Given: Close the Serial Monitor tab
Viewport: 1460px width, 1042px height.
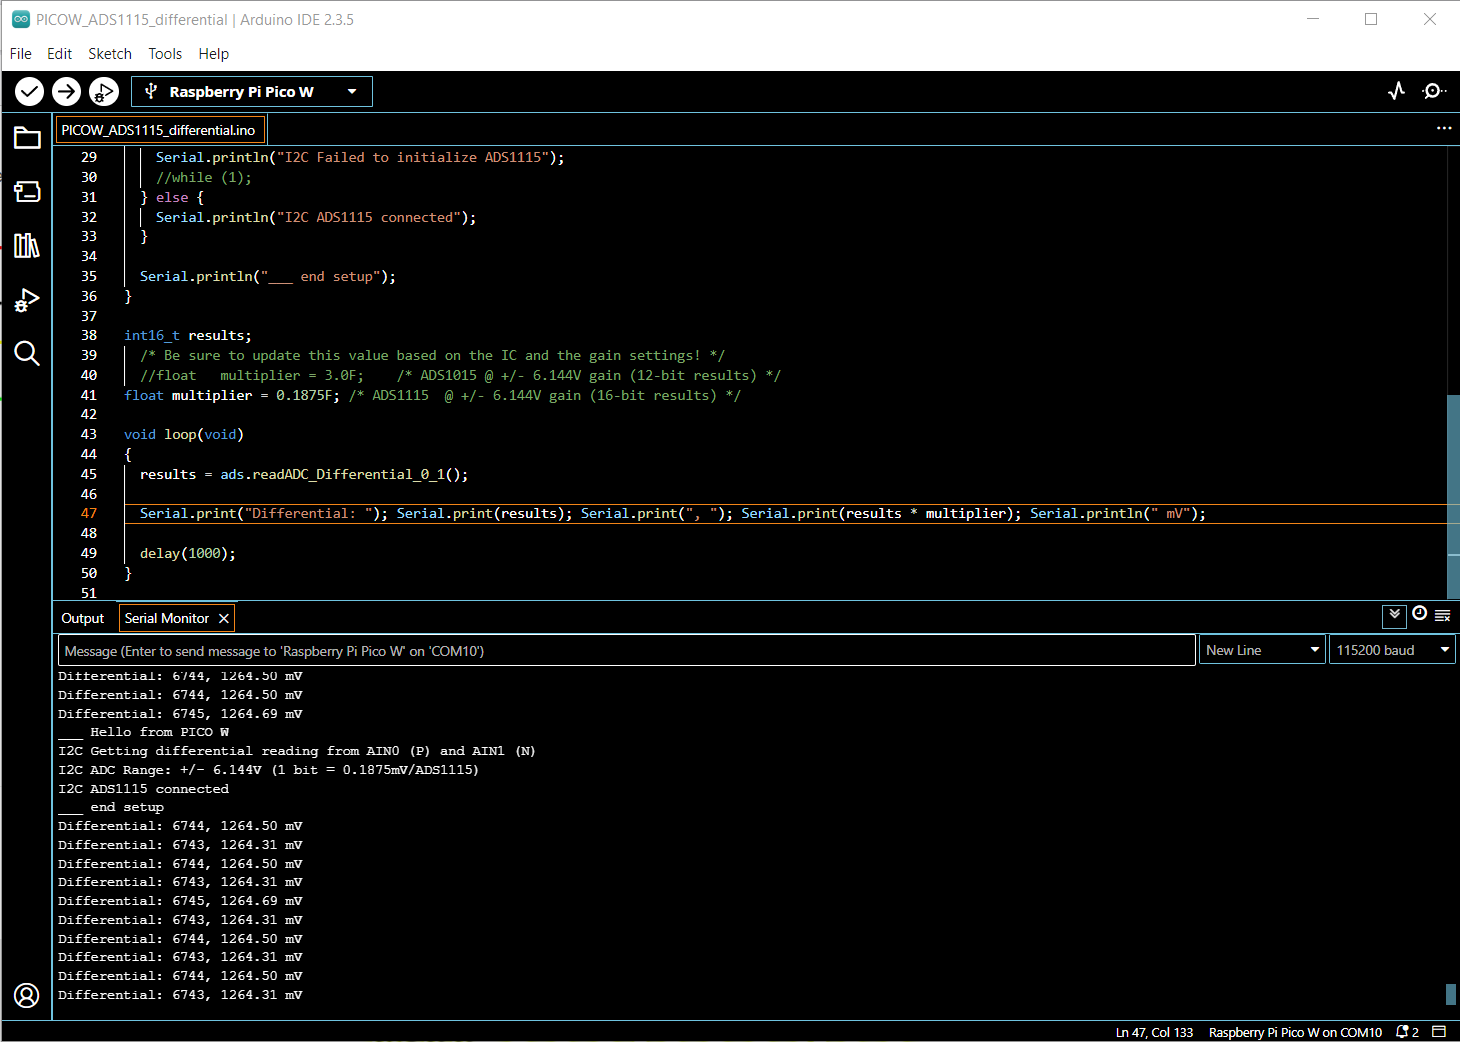Looking at the screenshot, I should 224,619.
